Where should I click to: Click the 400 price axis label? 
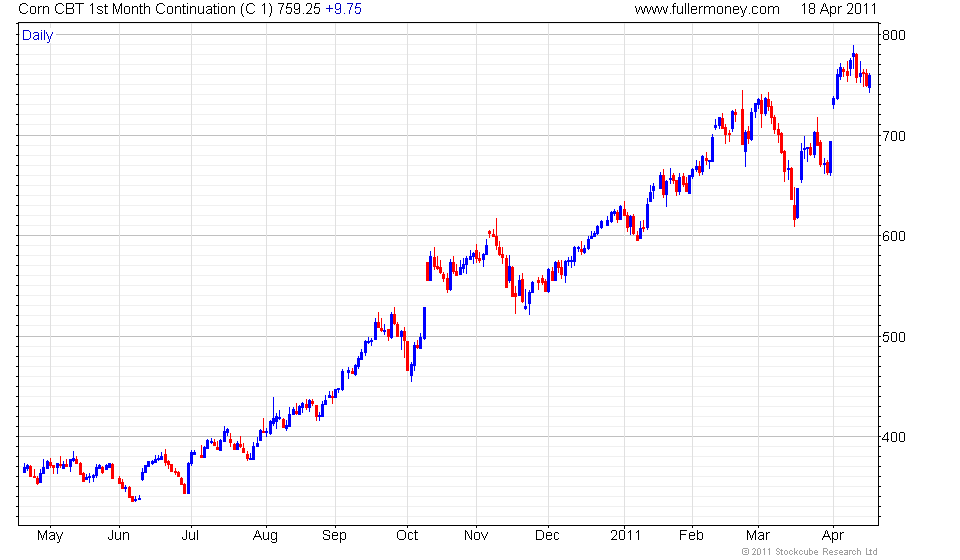(x=893, y=437)
